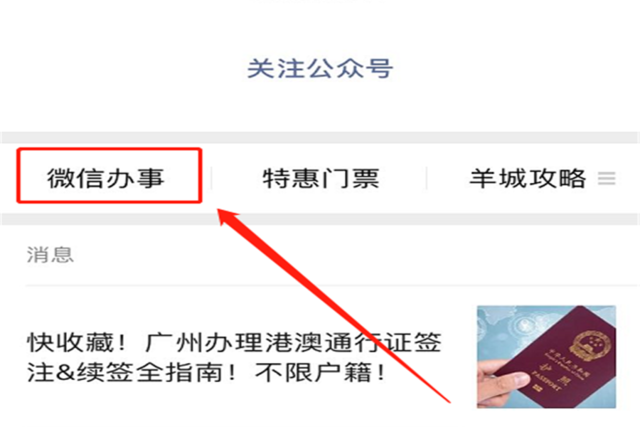
Task: Click the divider between 特惠门票 and 羊城攻略
Action: pos(427,178)
